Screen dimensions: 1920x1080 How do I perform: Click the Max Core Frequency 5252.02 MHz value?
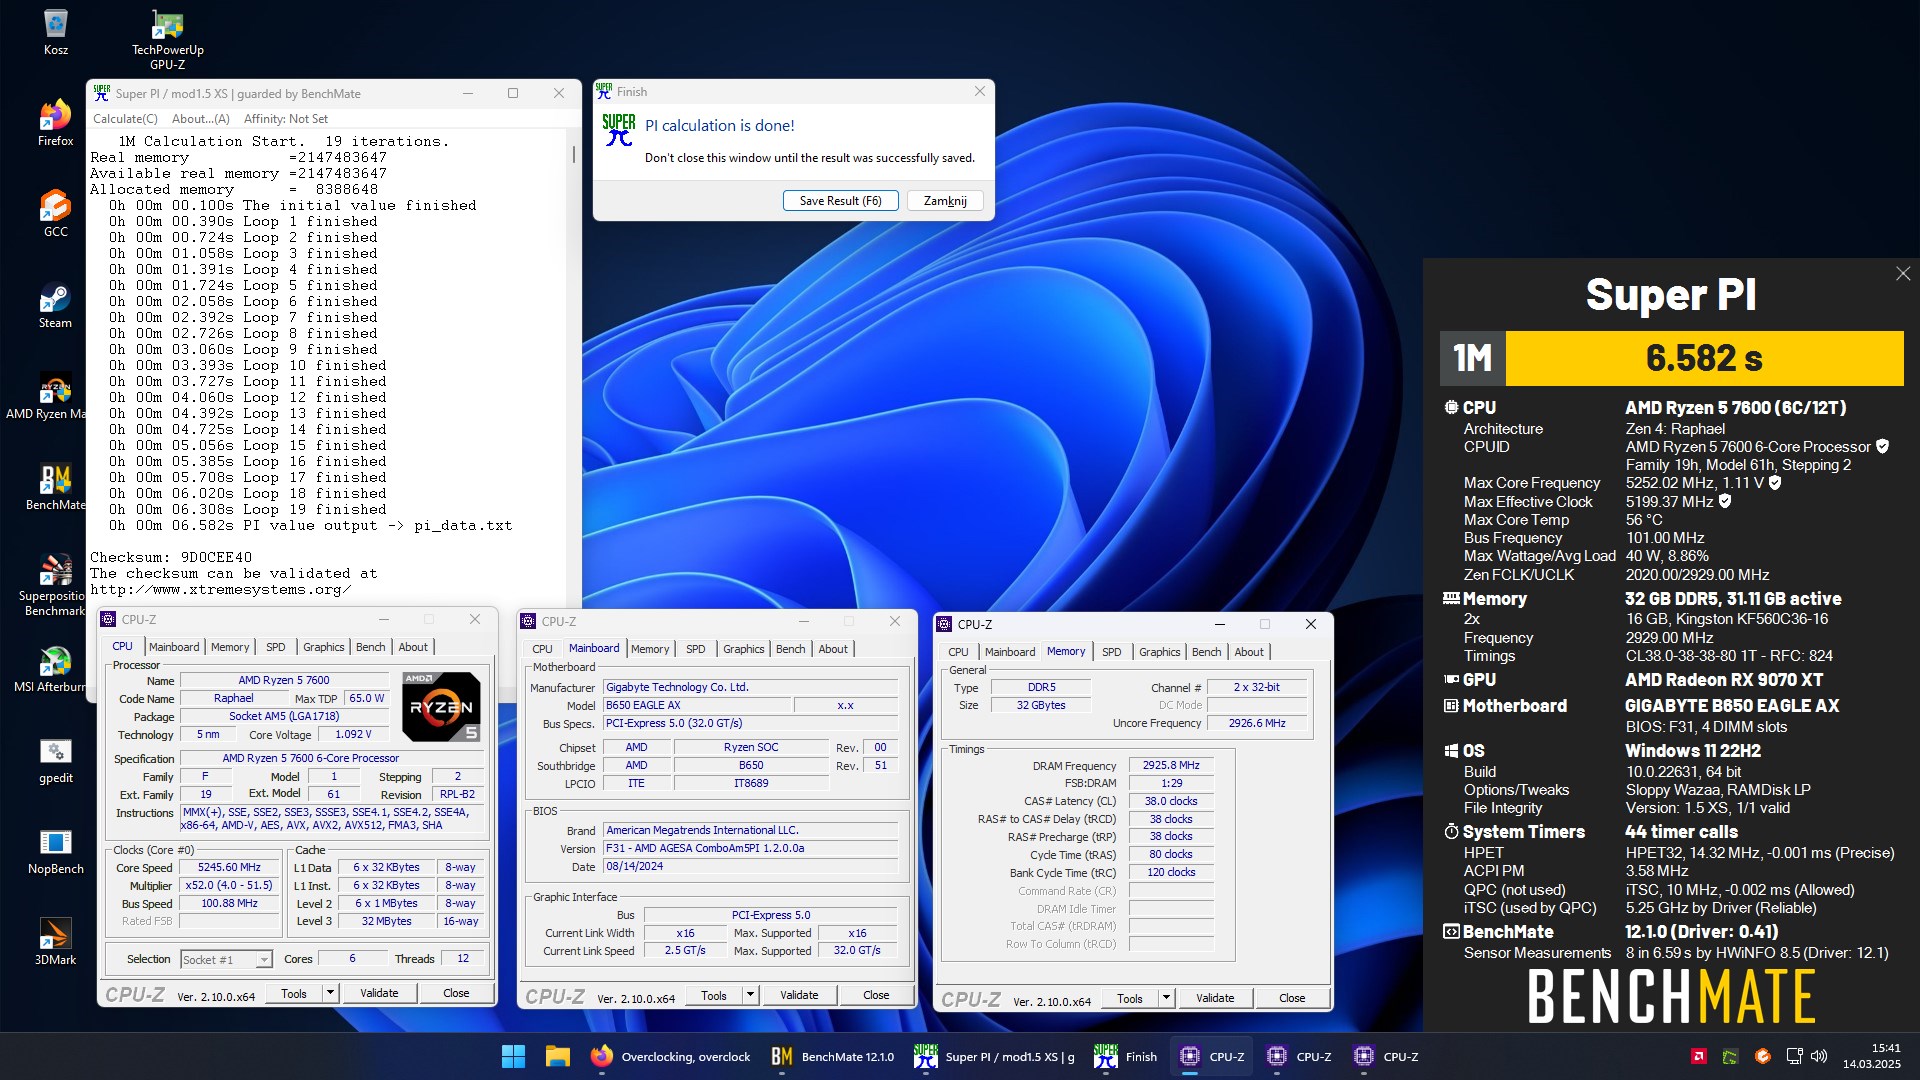(1695, 483)
